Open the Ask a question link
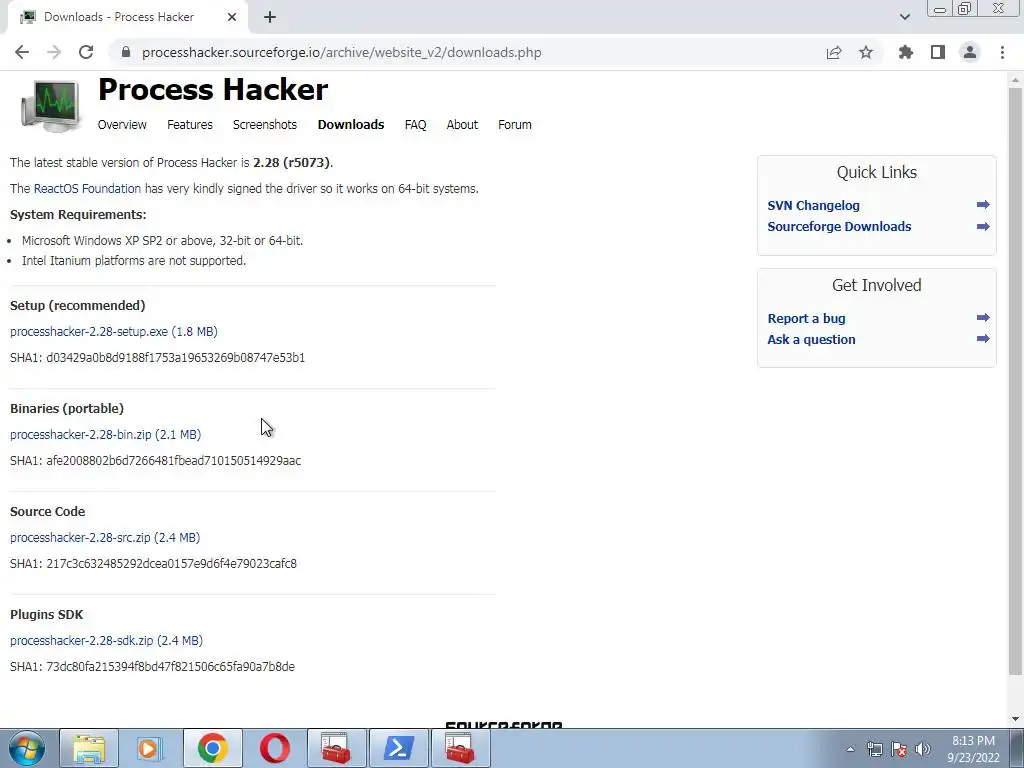The width and height of the screenshot is (1024, 768). (811, 340)
